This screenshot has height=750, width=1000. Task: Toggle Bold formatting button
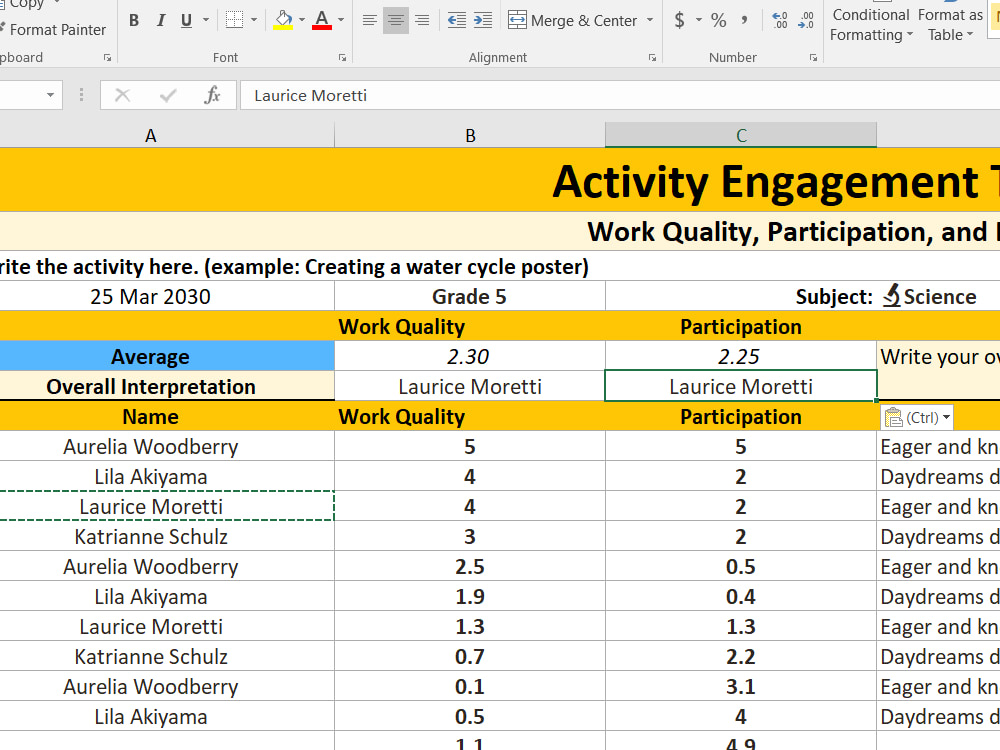point(134,20)
